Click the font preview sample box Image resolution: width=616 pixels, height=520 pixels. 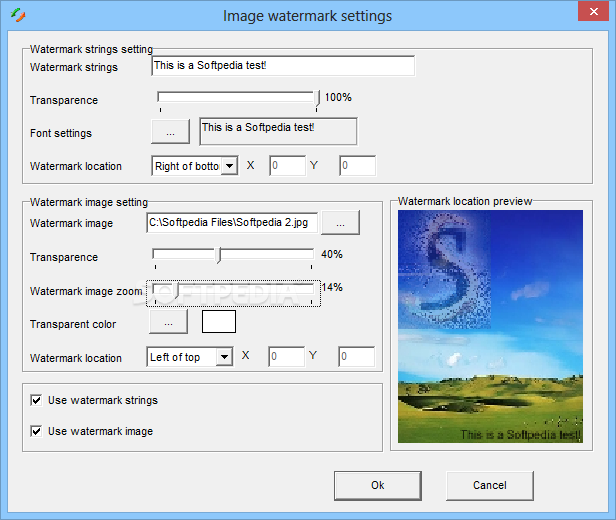278,131
